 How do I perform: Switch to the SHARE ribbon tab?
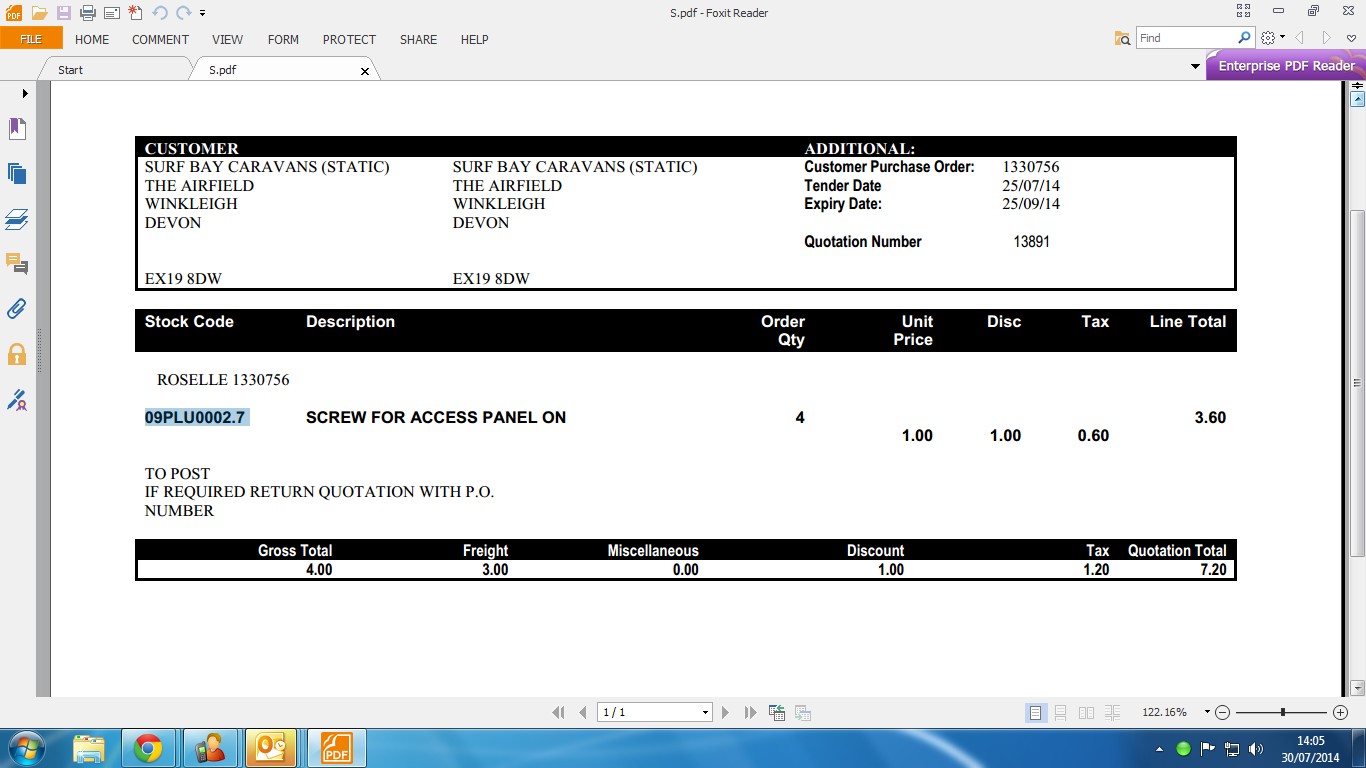tap(418, 40)
